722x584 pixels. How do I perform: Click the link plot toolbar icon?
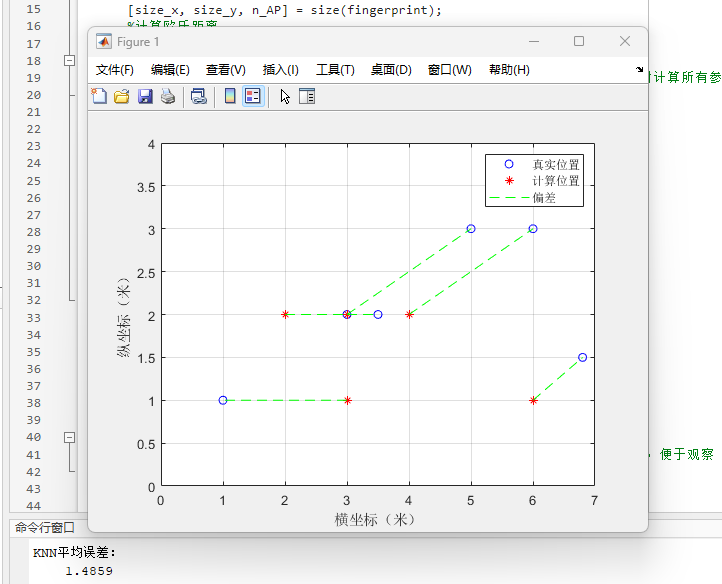(199, 96)
